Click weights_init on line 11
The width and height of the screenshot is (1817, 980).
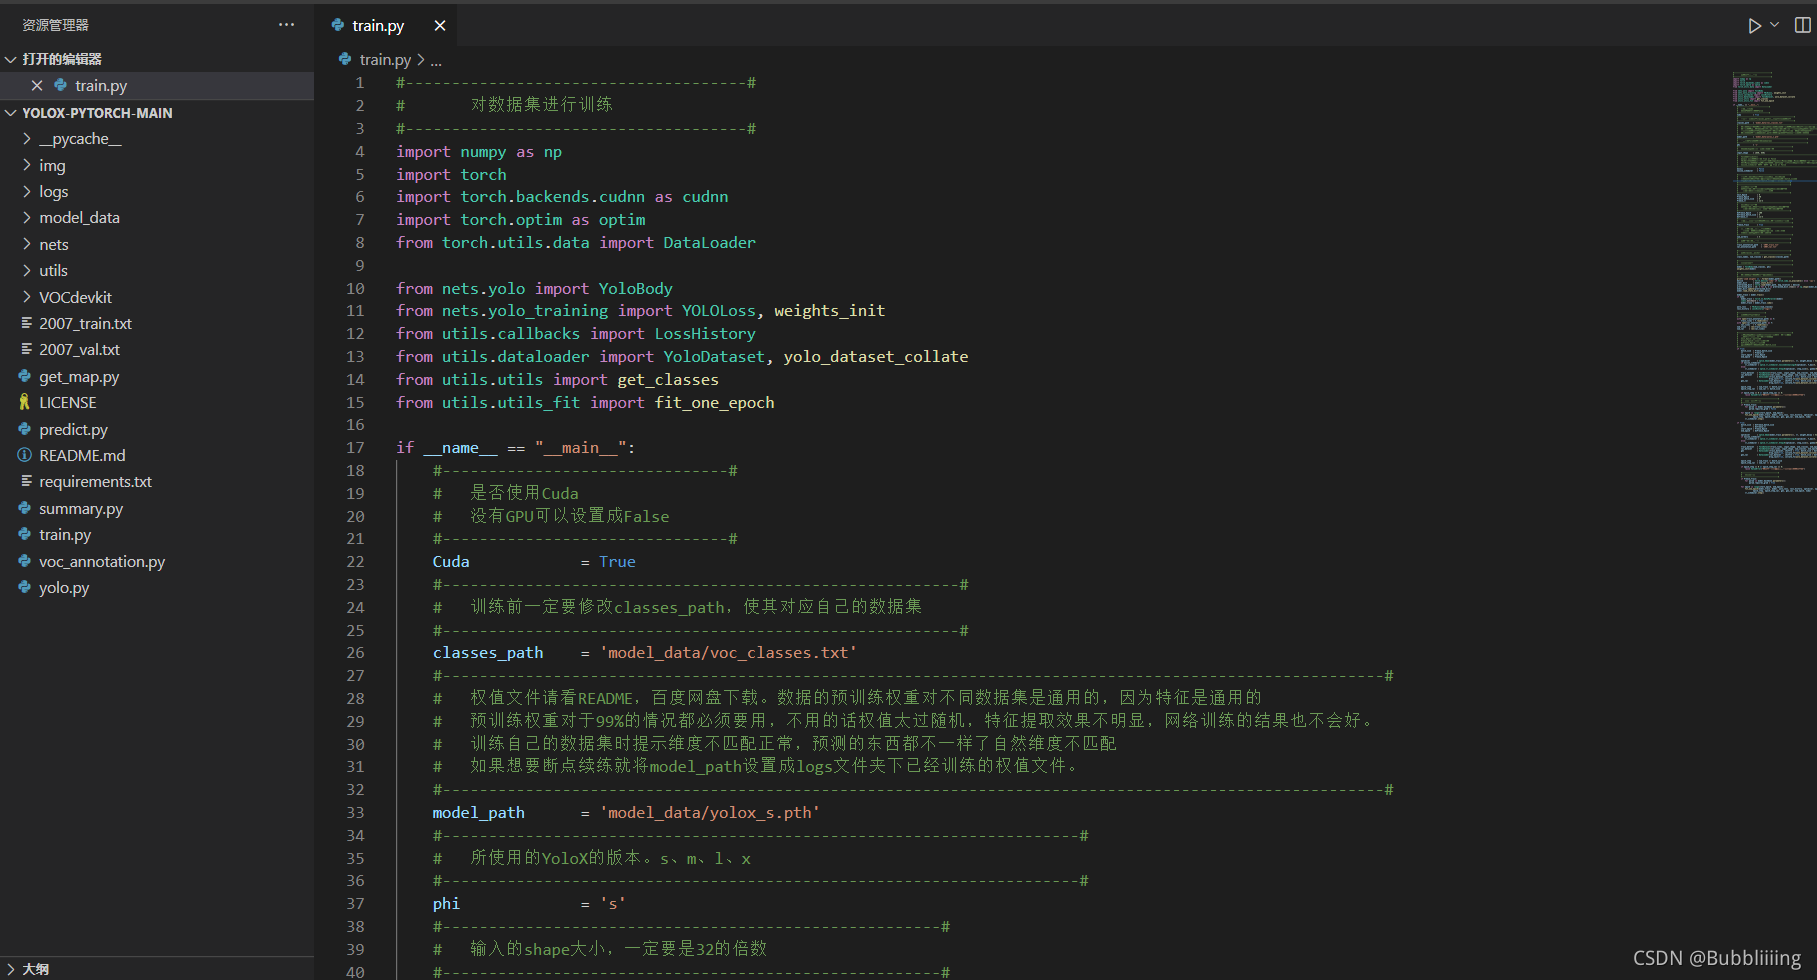pyautogui.click(x=830, y=311)
